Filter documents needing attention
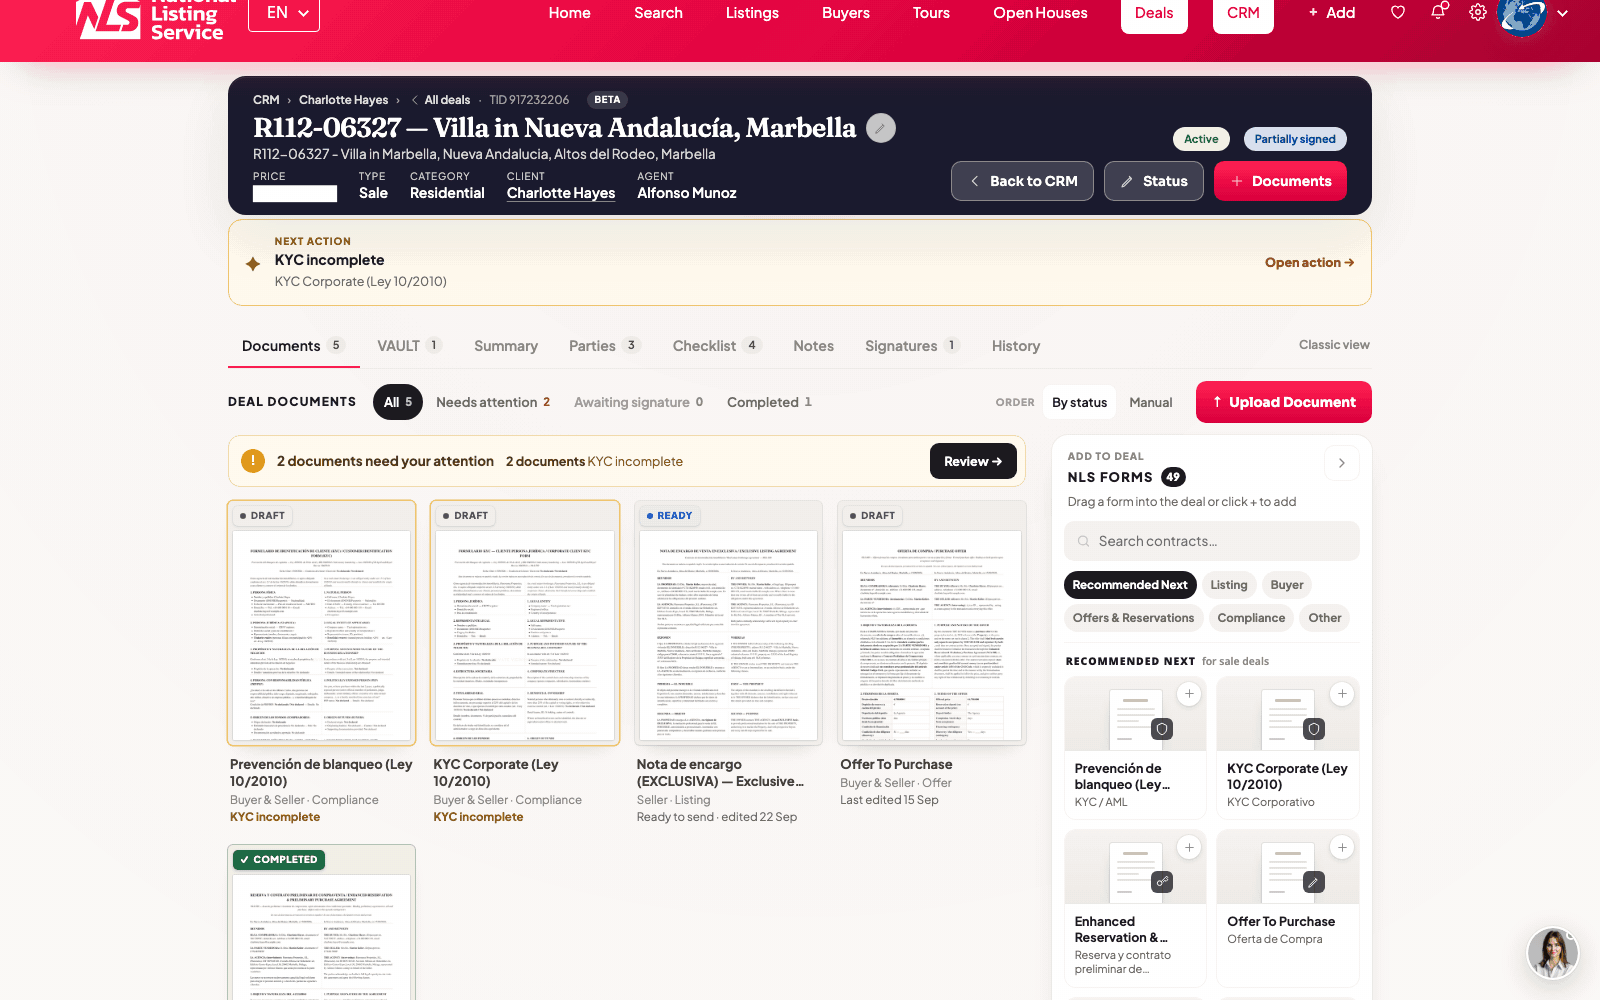The height and width of the screenshot is (1000, 1600). click(x=493, y=402)
